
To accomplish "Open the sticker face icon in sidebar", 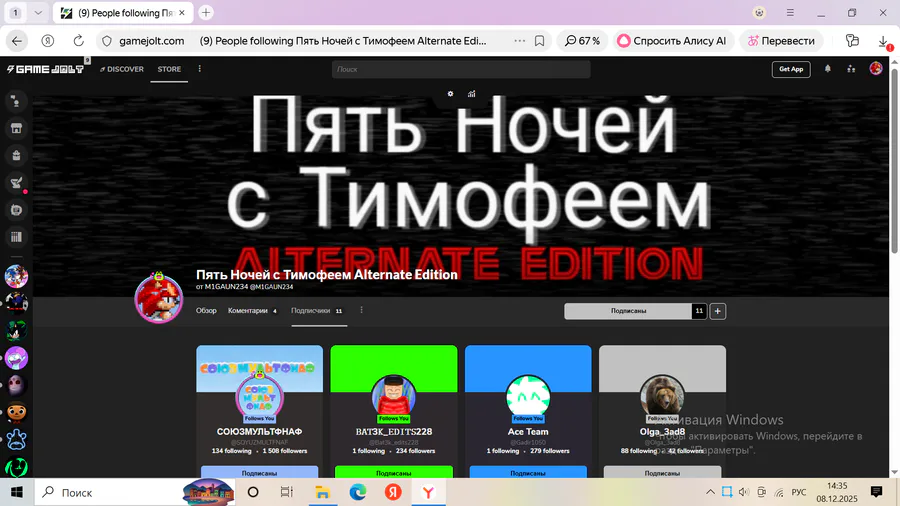I will (16, 210).
